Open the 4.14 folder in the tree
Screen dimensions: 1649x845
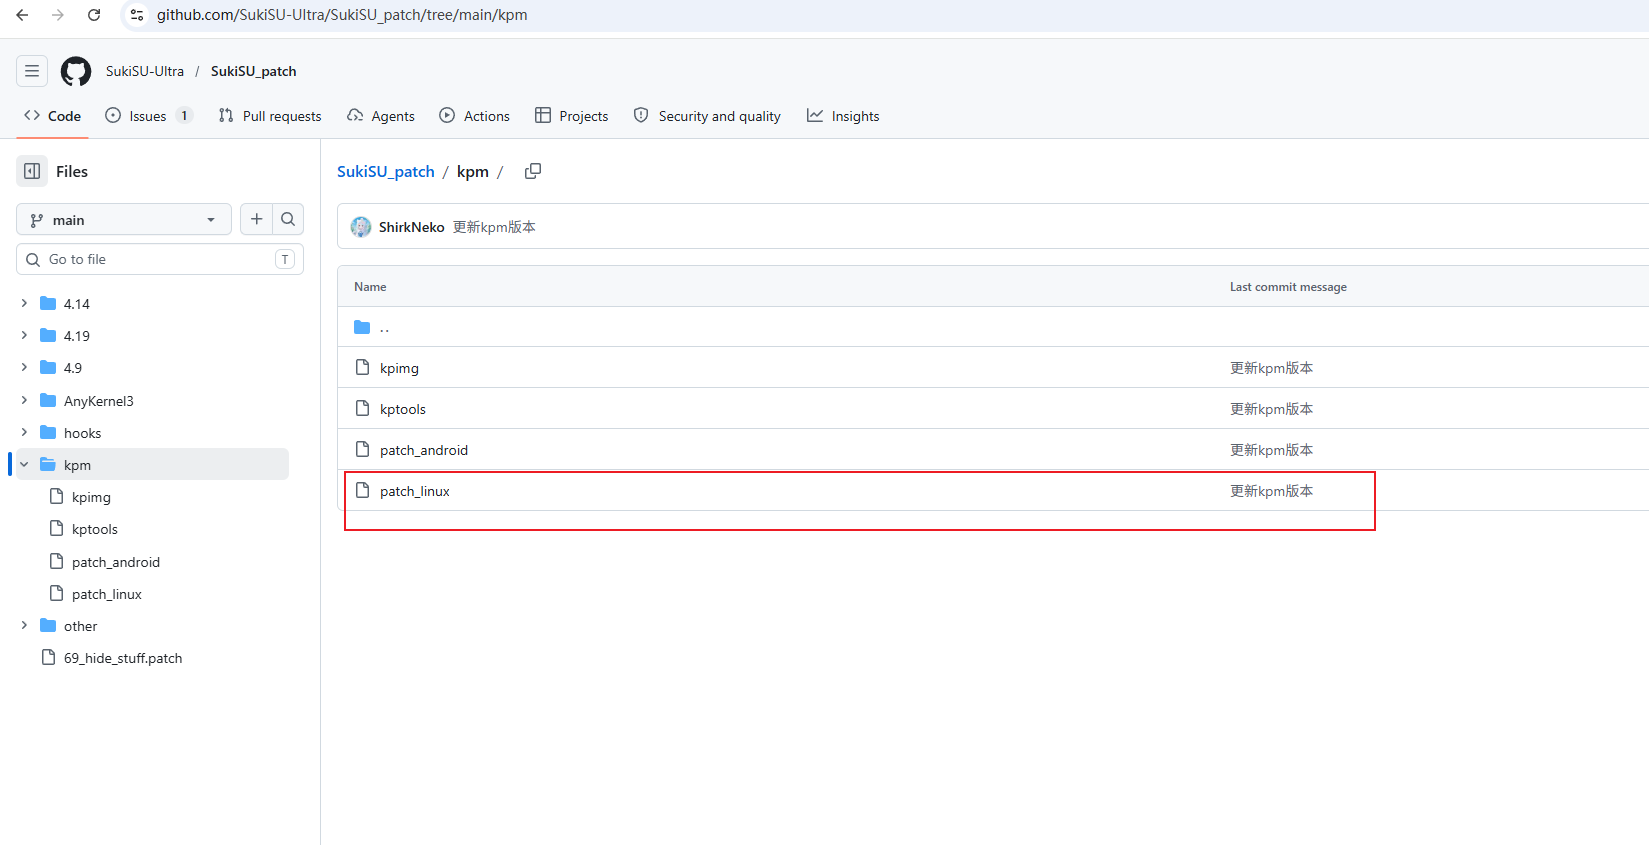tap(77, 304)
